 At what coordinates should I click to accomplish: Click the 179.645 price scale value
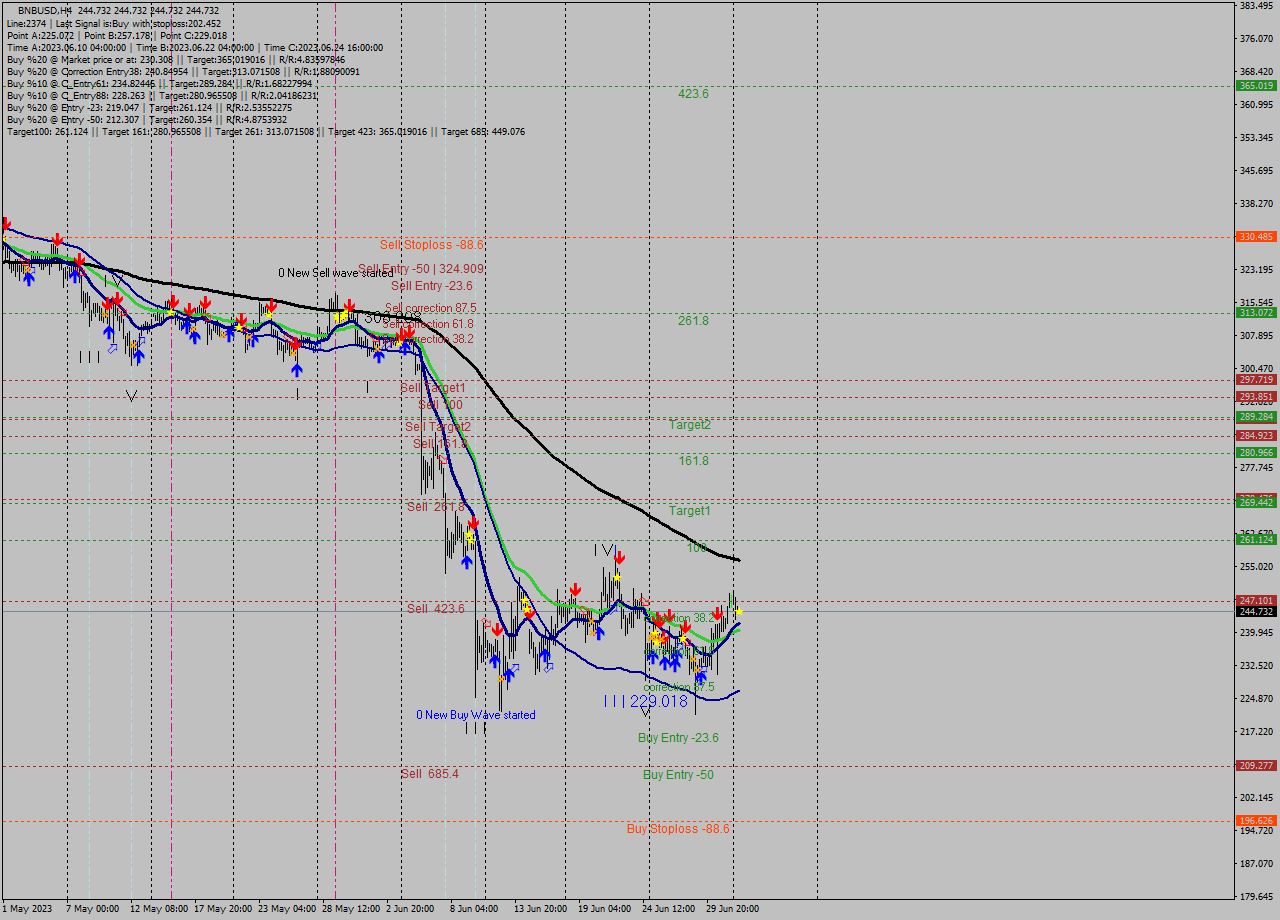1256,896
